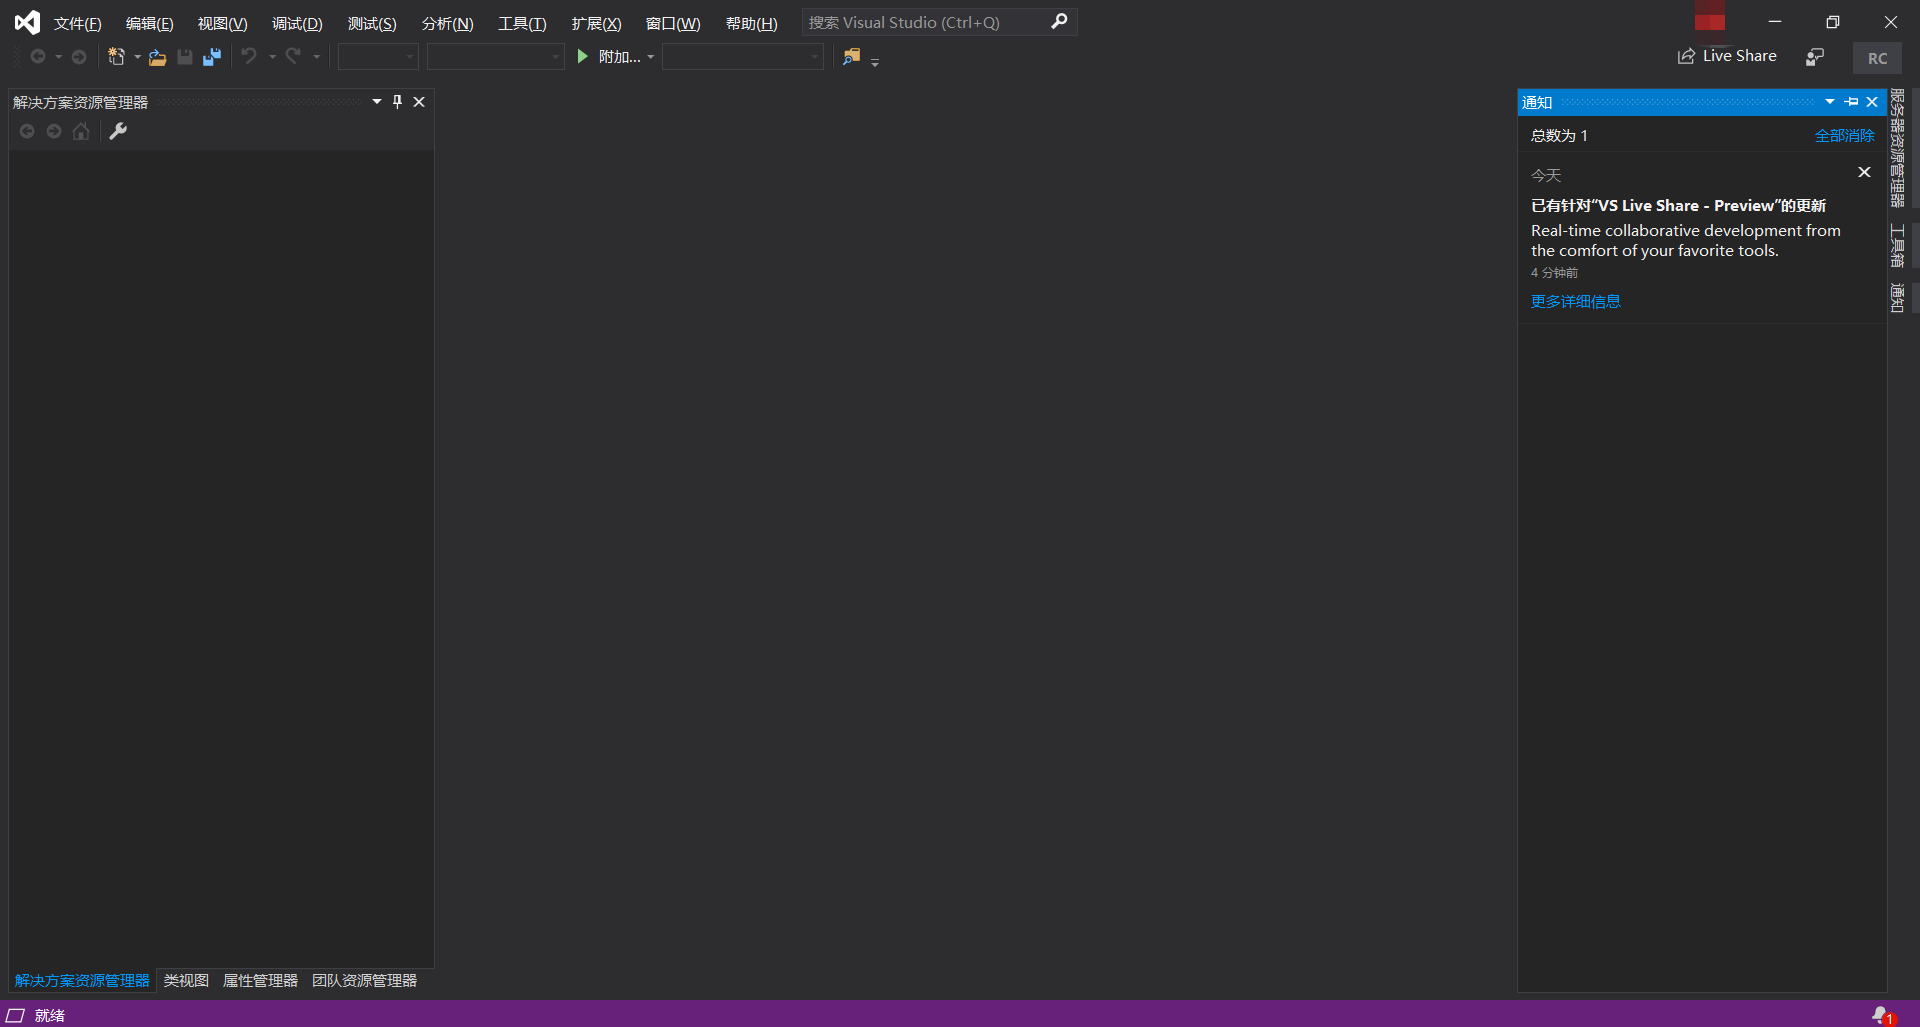
Task: Click the search magnifier icon
Action: click(x=1059, y=21)
